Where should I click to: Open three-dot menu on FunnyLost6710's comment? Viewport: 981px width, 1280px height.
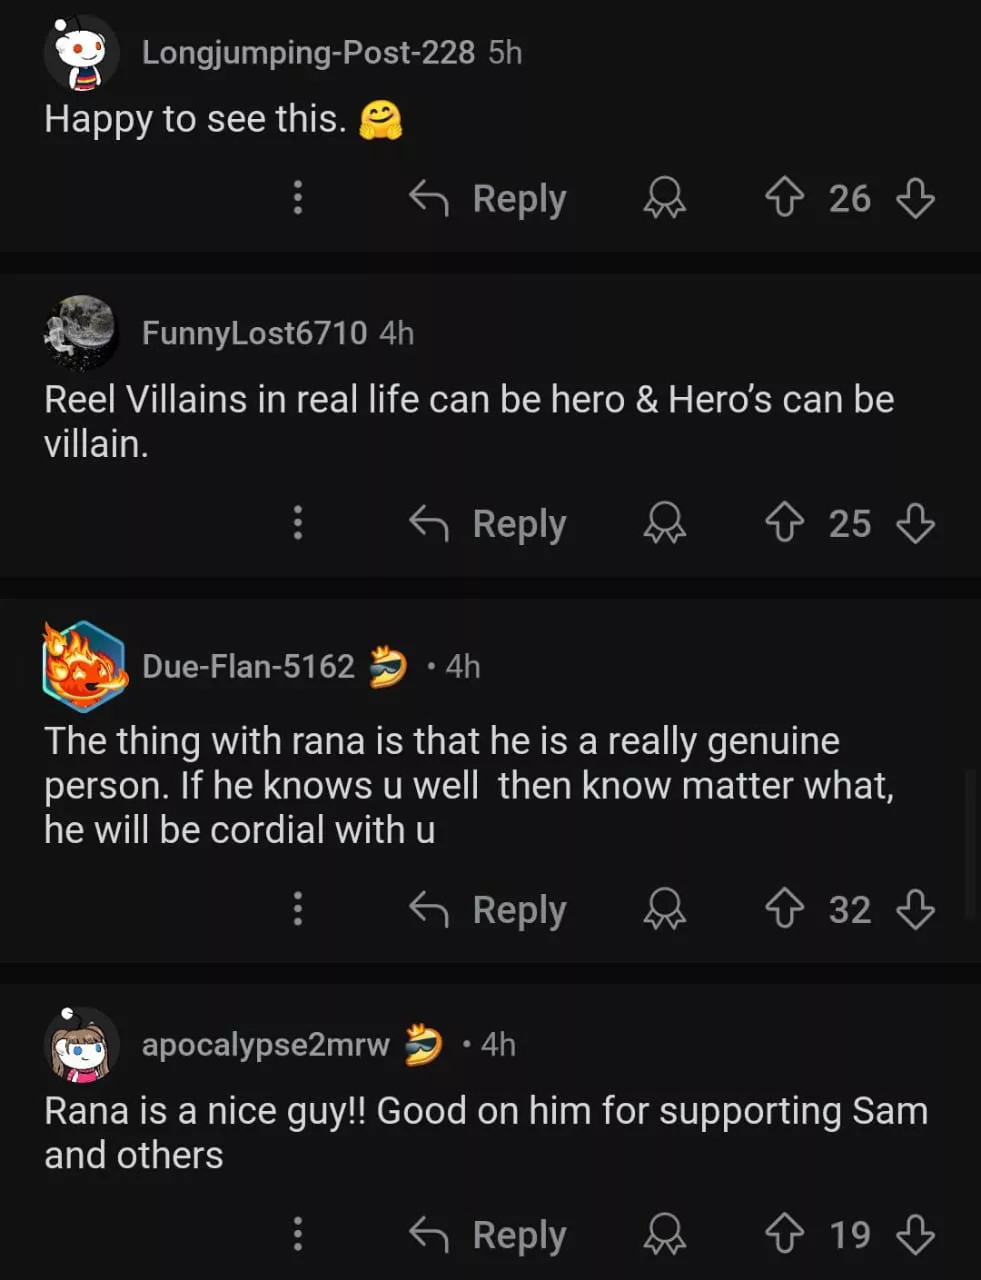click(x=297, y=523)
